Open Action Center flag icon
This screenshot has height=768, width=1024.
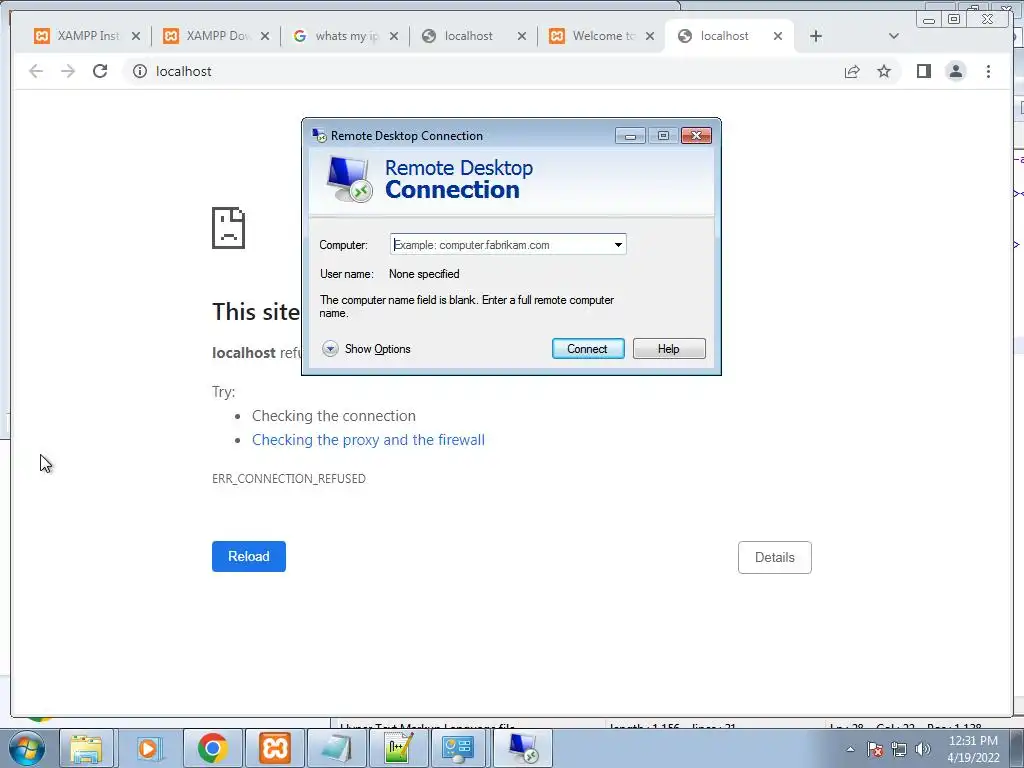(x=875, y=749)
